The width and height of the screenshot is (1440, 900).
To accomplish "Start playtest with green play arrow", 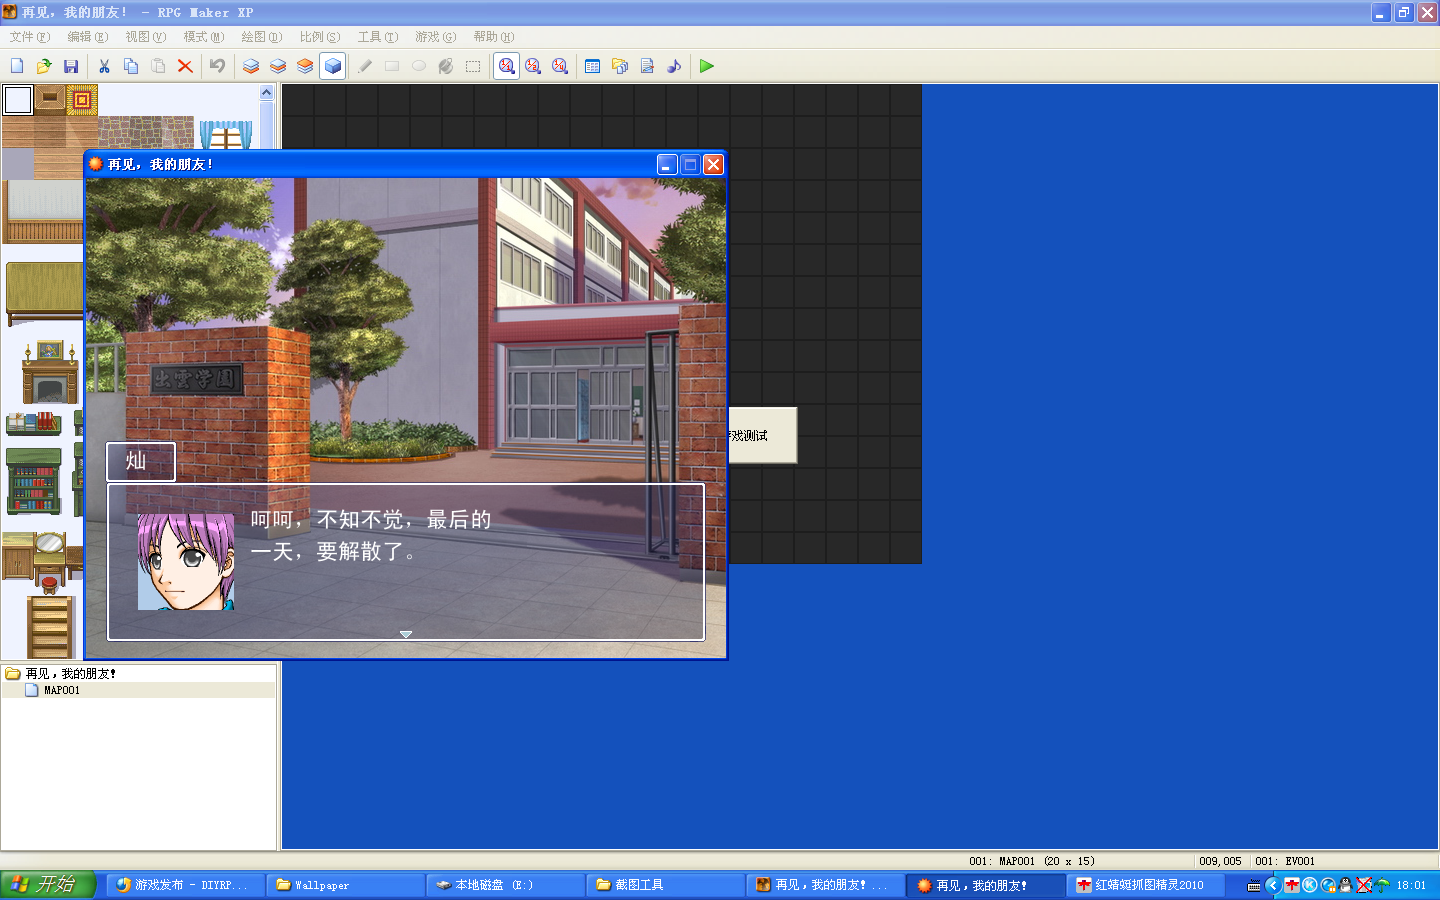I will [x=707, y=66].
